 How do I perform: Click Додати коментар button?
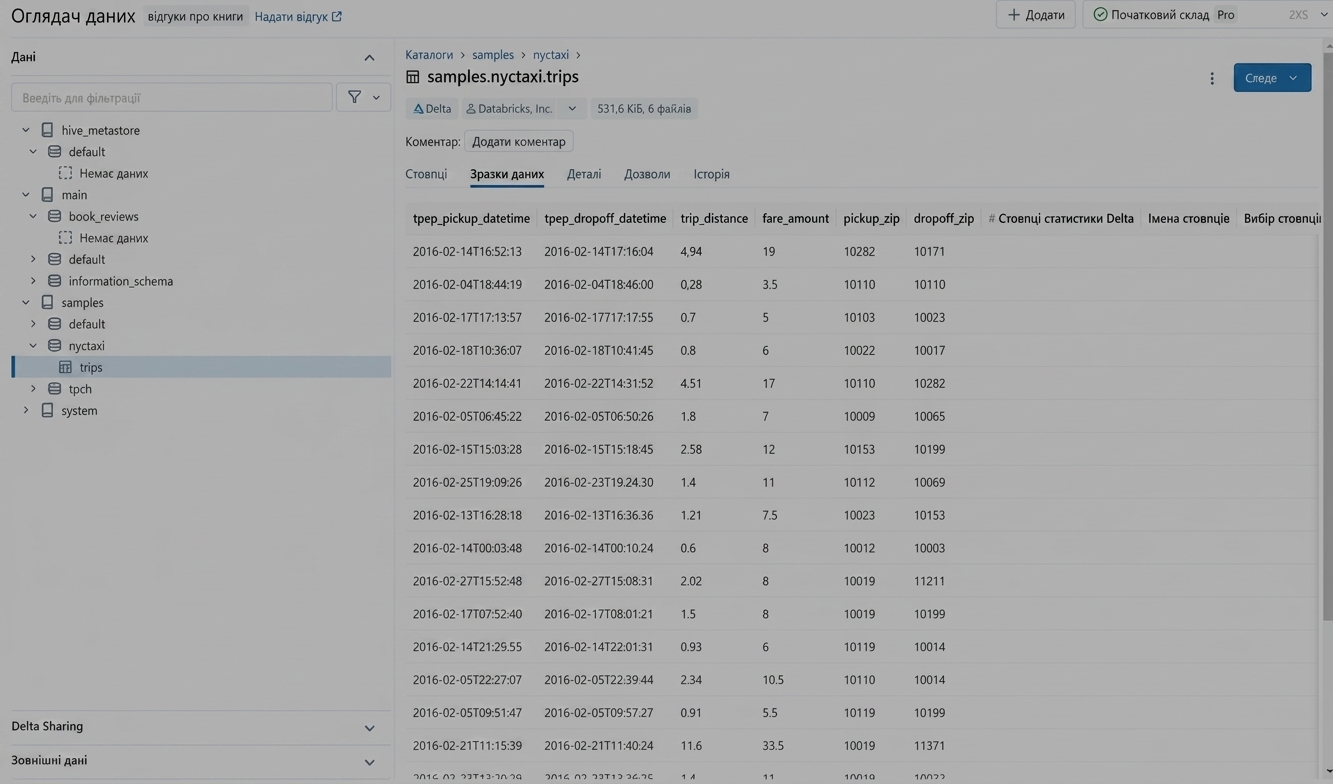pos(519,142)
